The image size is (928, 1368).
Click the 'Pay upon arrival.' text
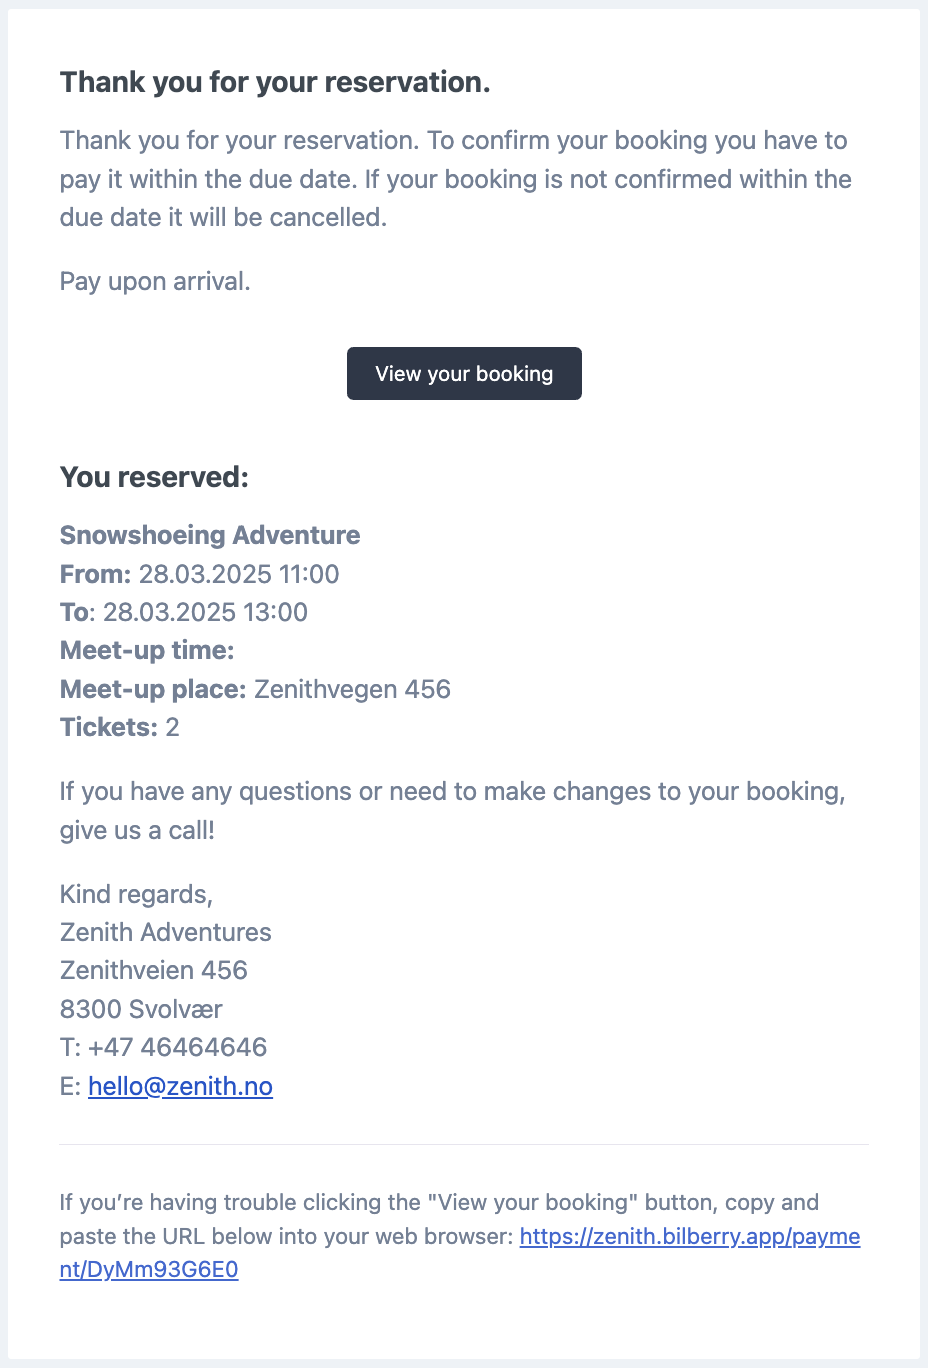(155, 281)
